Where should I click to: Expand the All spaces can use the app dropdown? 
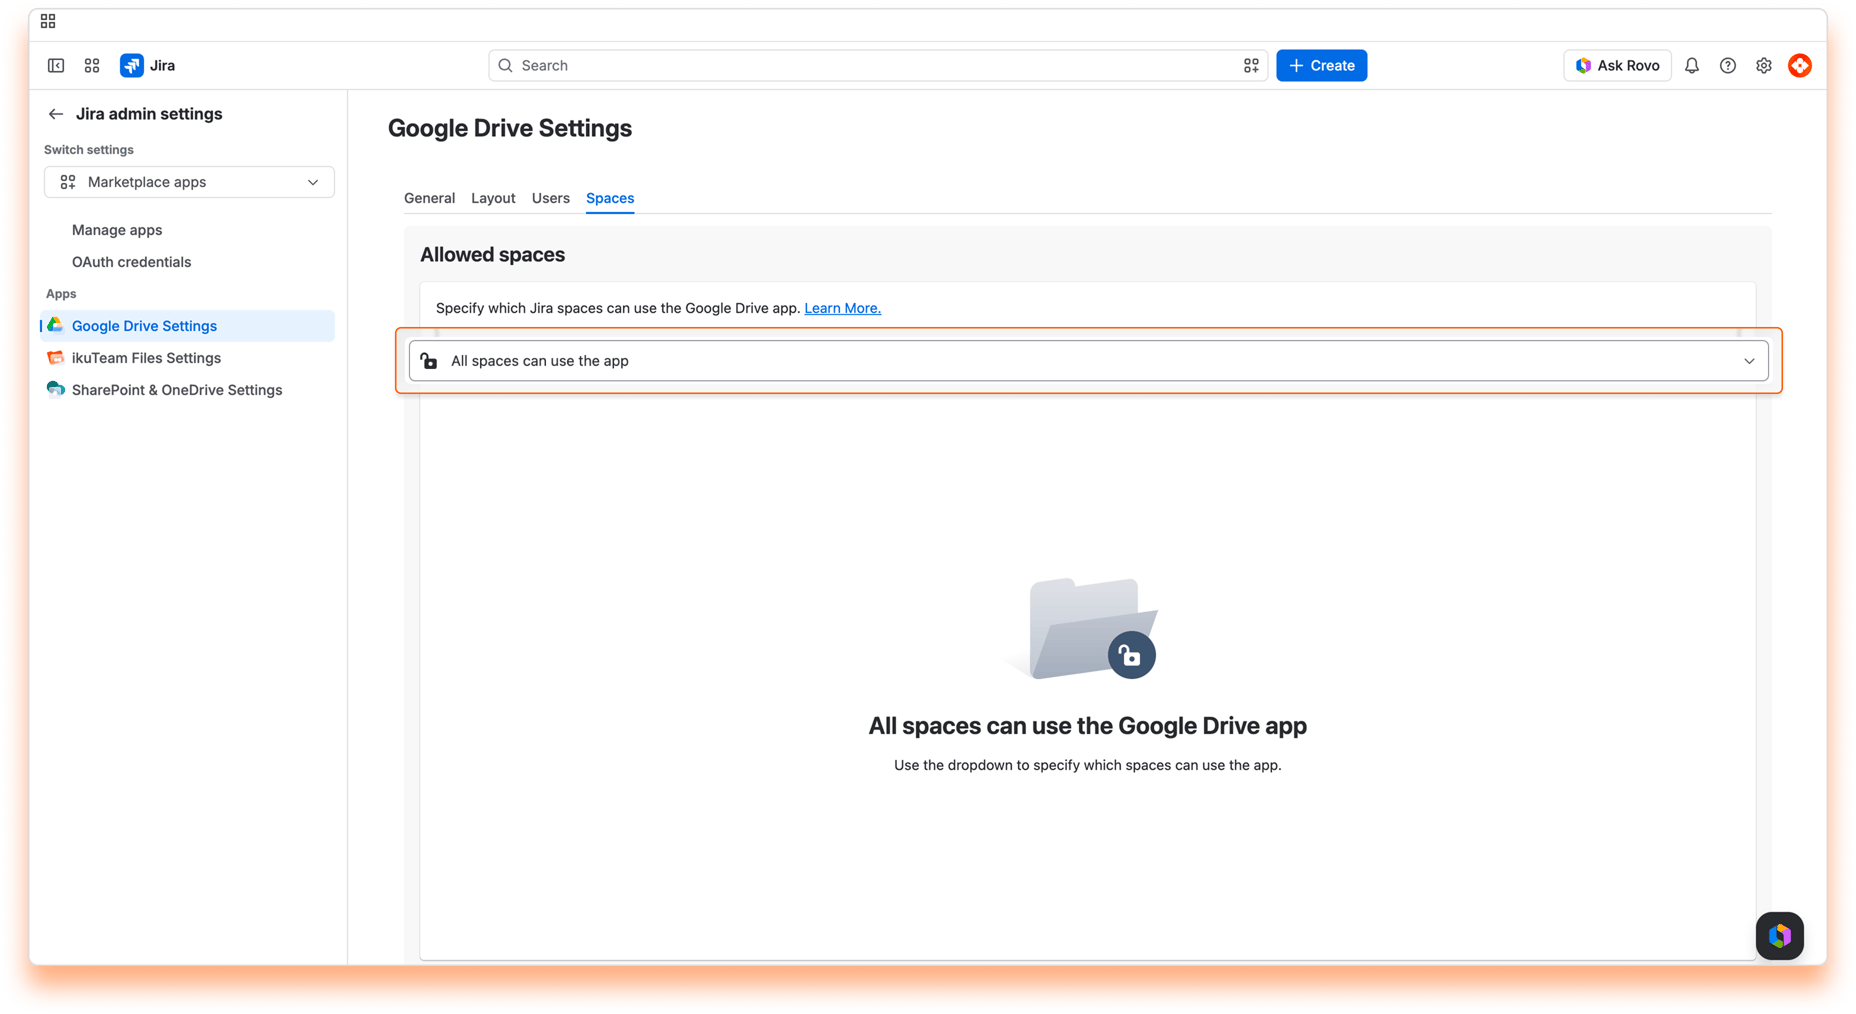(x=1088, y=361)
